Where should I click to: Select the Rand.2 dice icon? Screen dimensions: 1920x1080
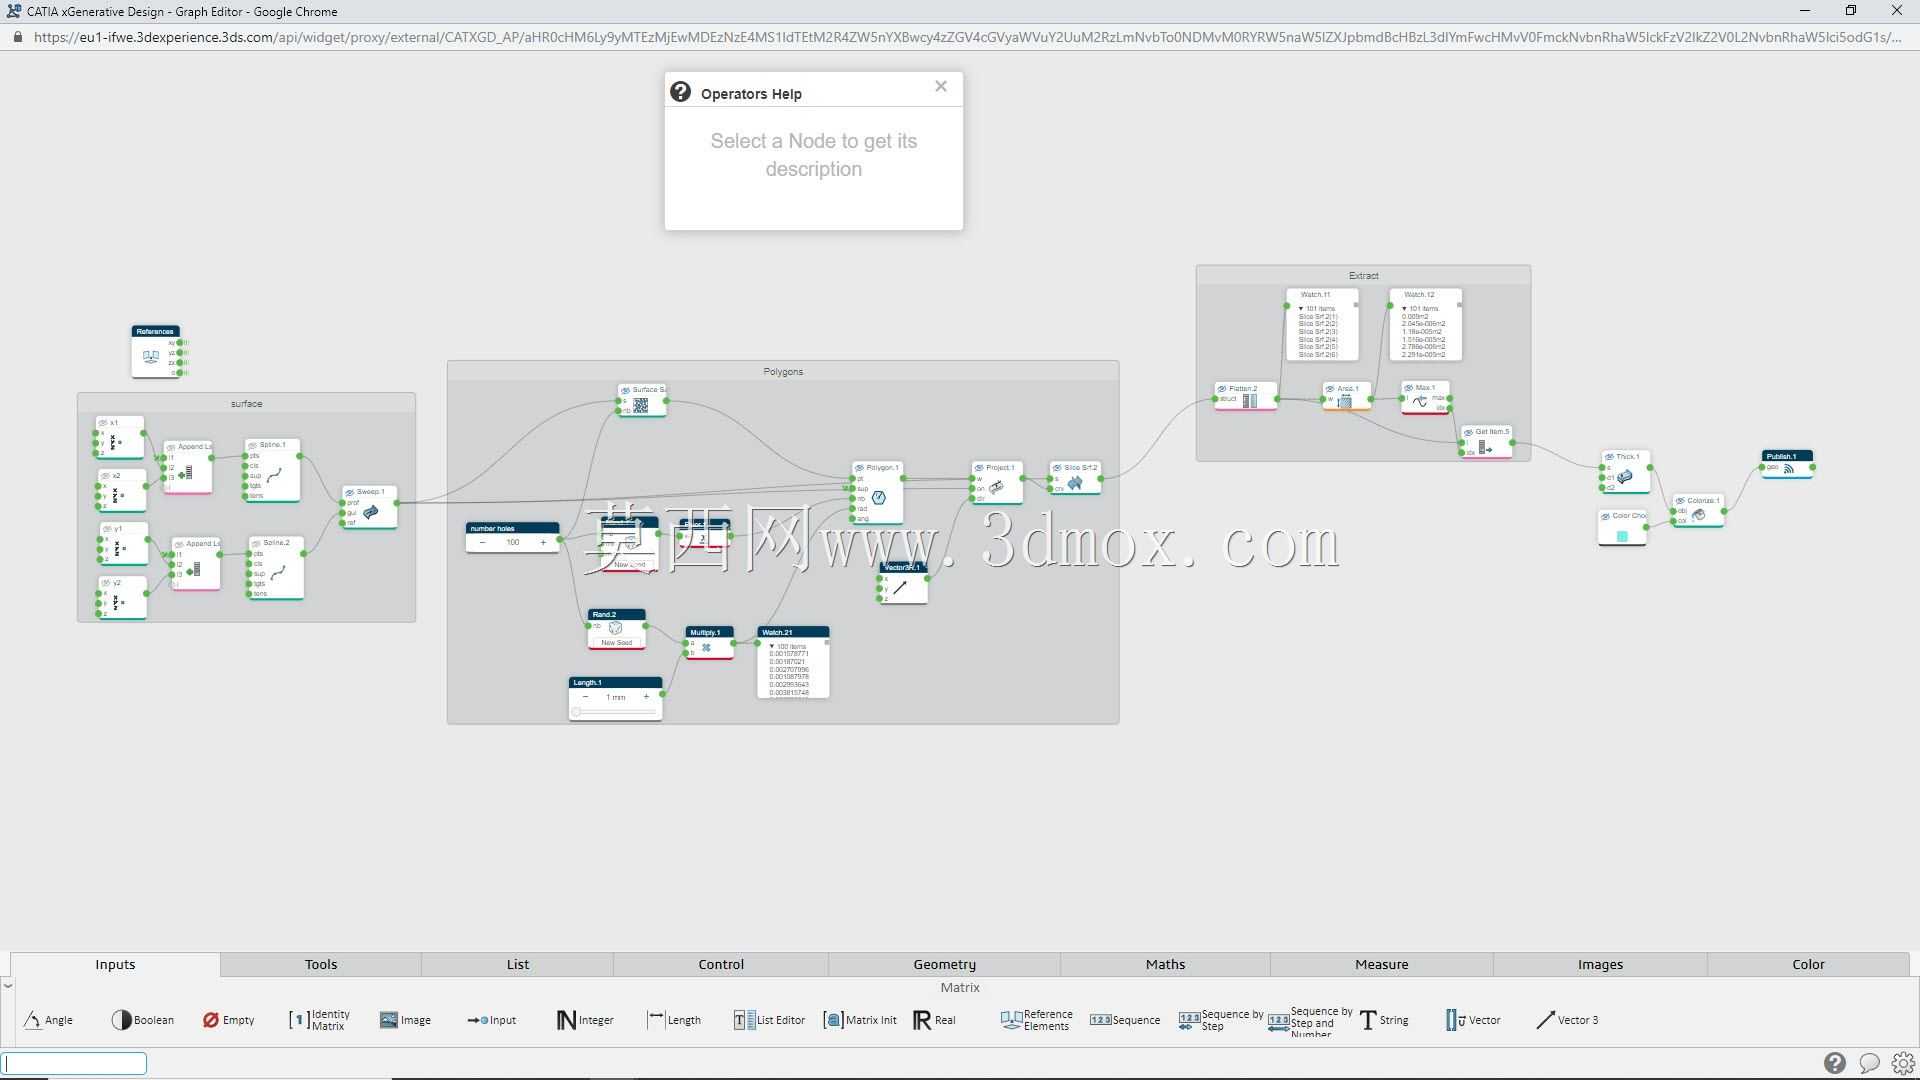click(616, 628)
